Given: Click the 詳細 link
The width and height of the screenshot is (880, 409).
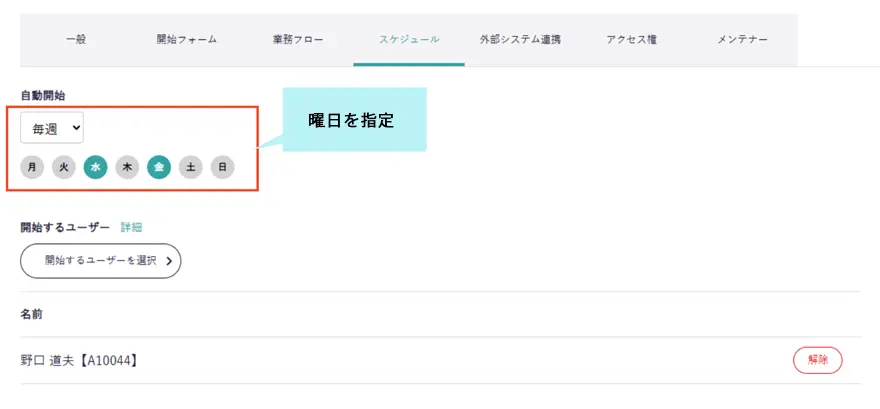Looking at the screenshot, I should point(132,227).
